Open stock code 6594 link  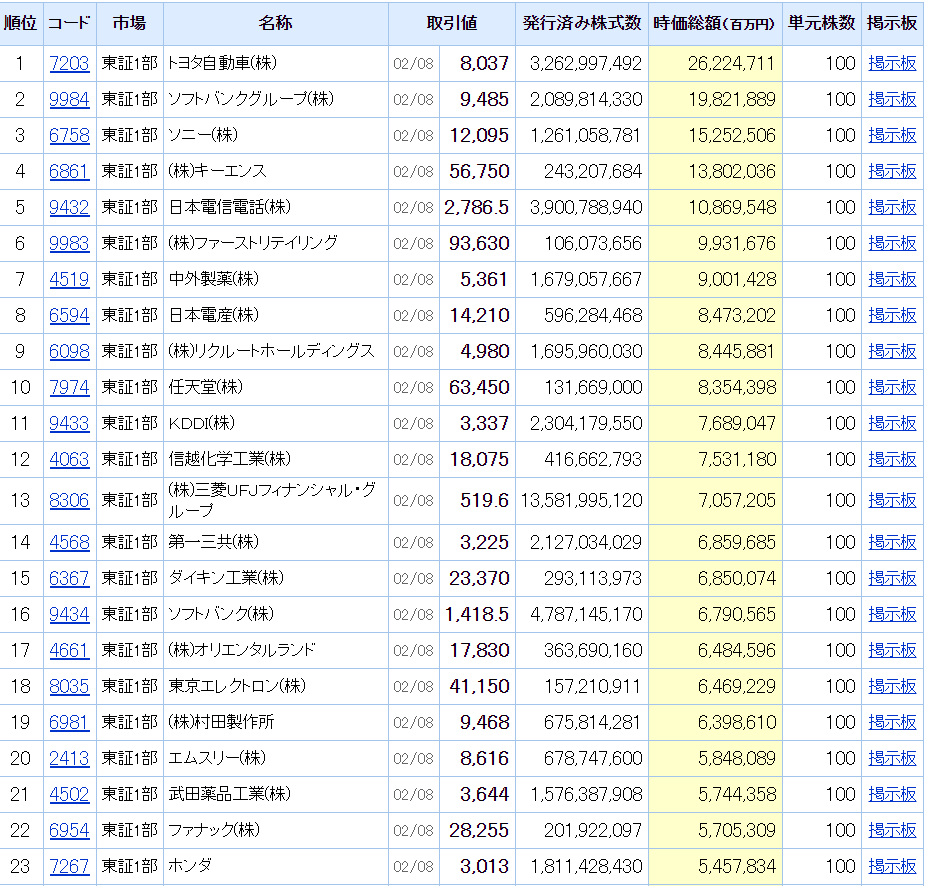[x=69, y=315]
